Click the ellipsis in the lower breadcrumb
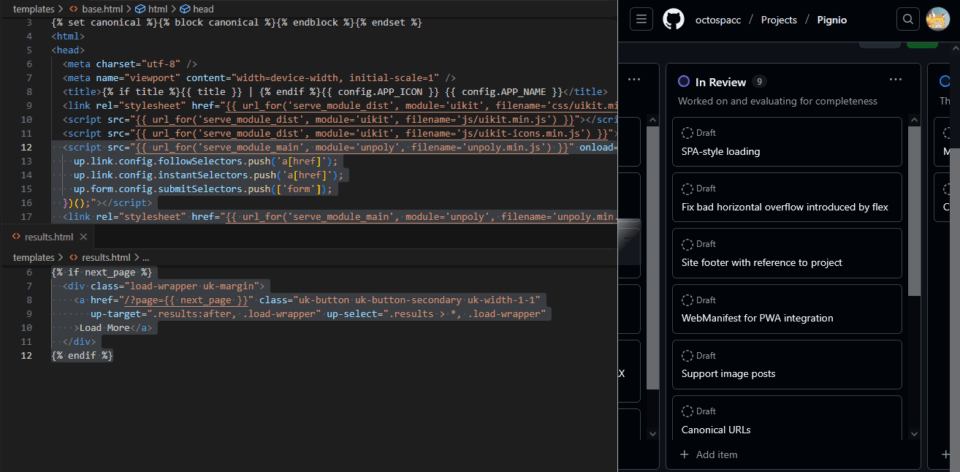The width and height of the screenshot is (960, 472). [x=146, y=258]
